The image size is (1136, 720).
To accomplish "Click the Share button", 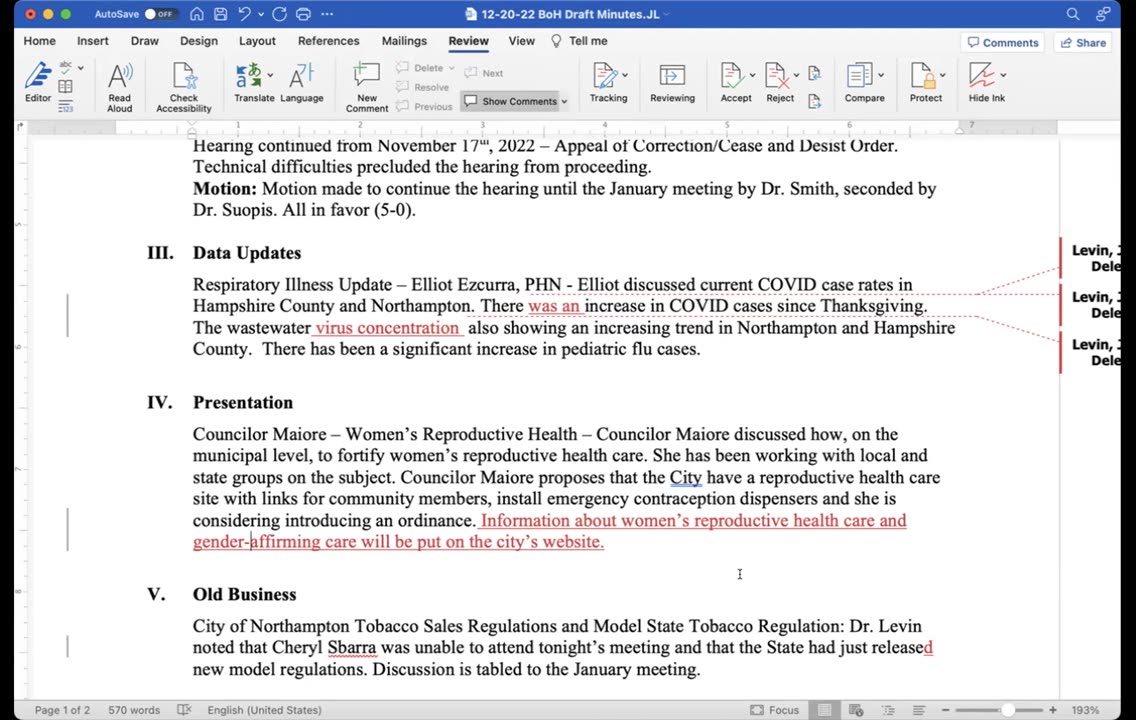I will click(1083, 43).
